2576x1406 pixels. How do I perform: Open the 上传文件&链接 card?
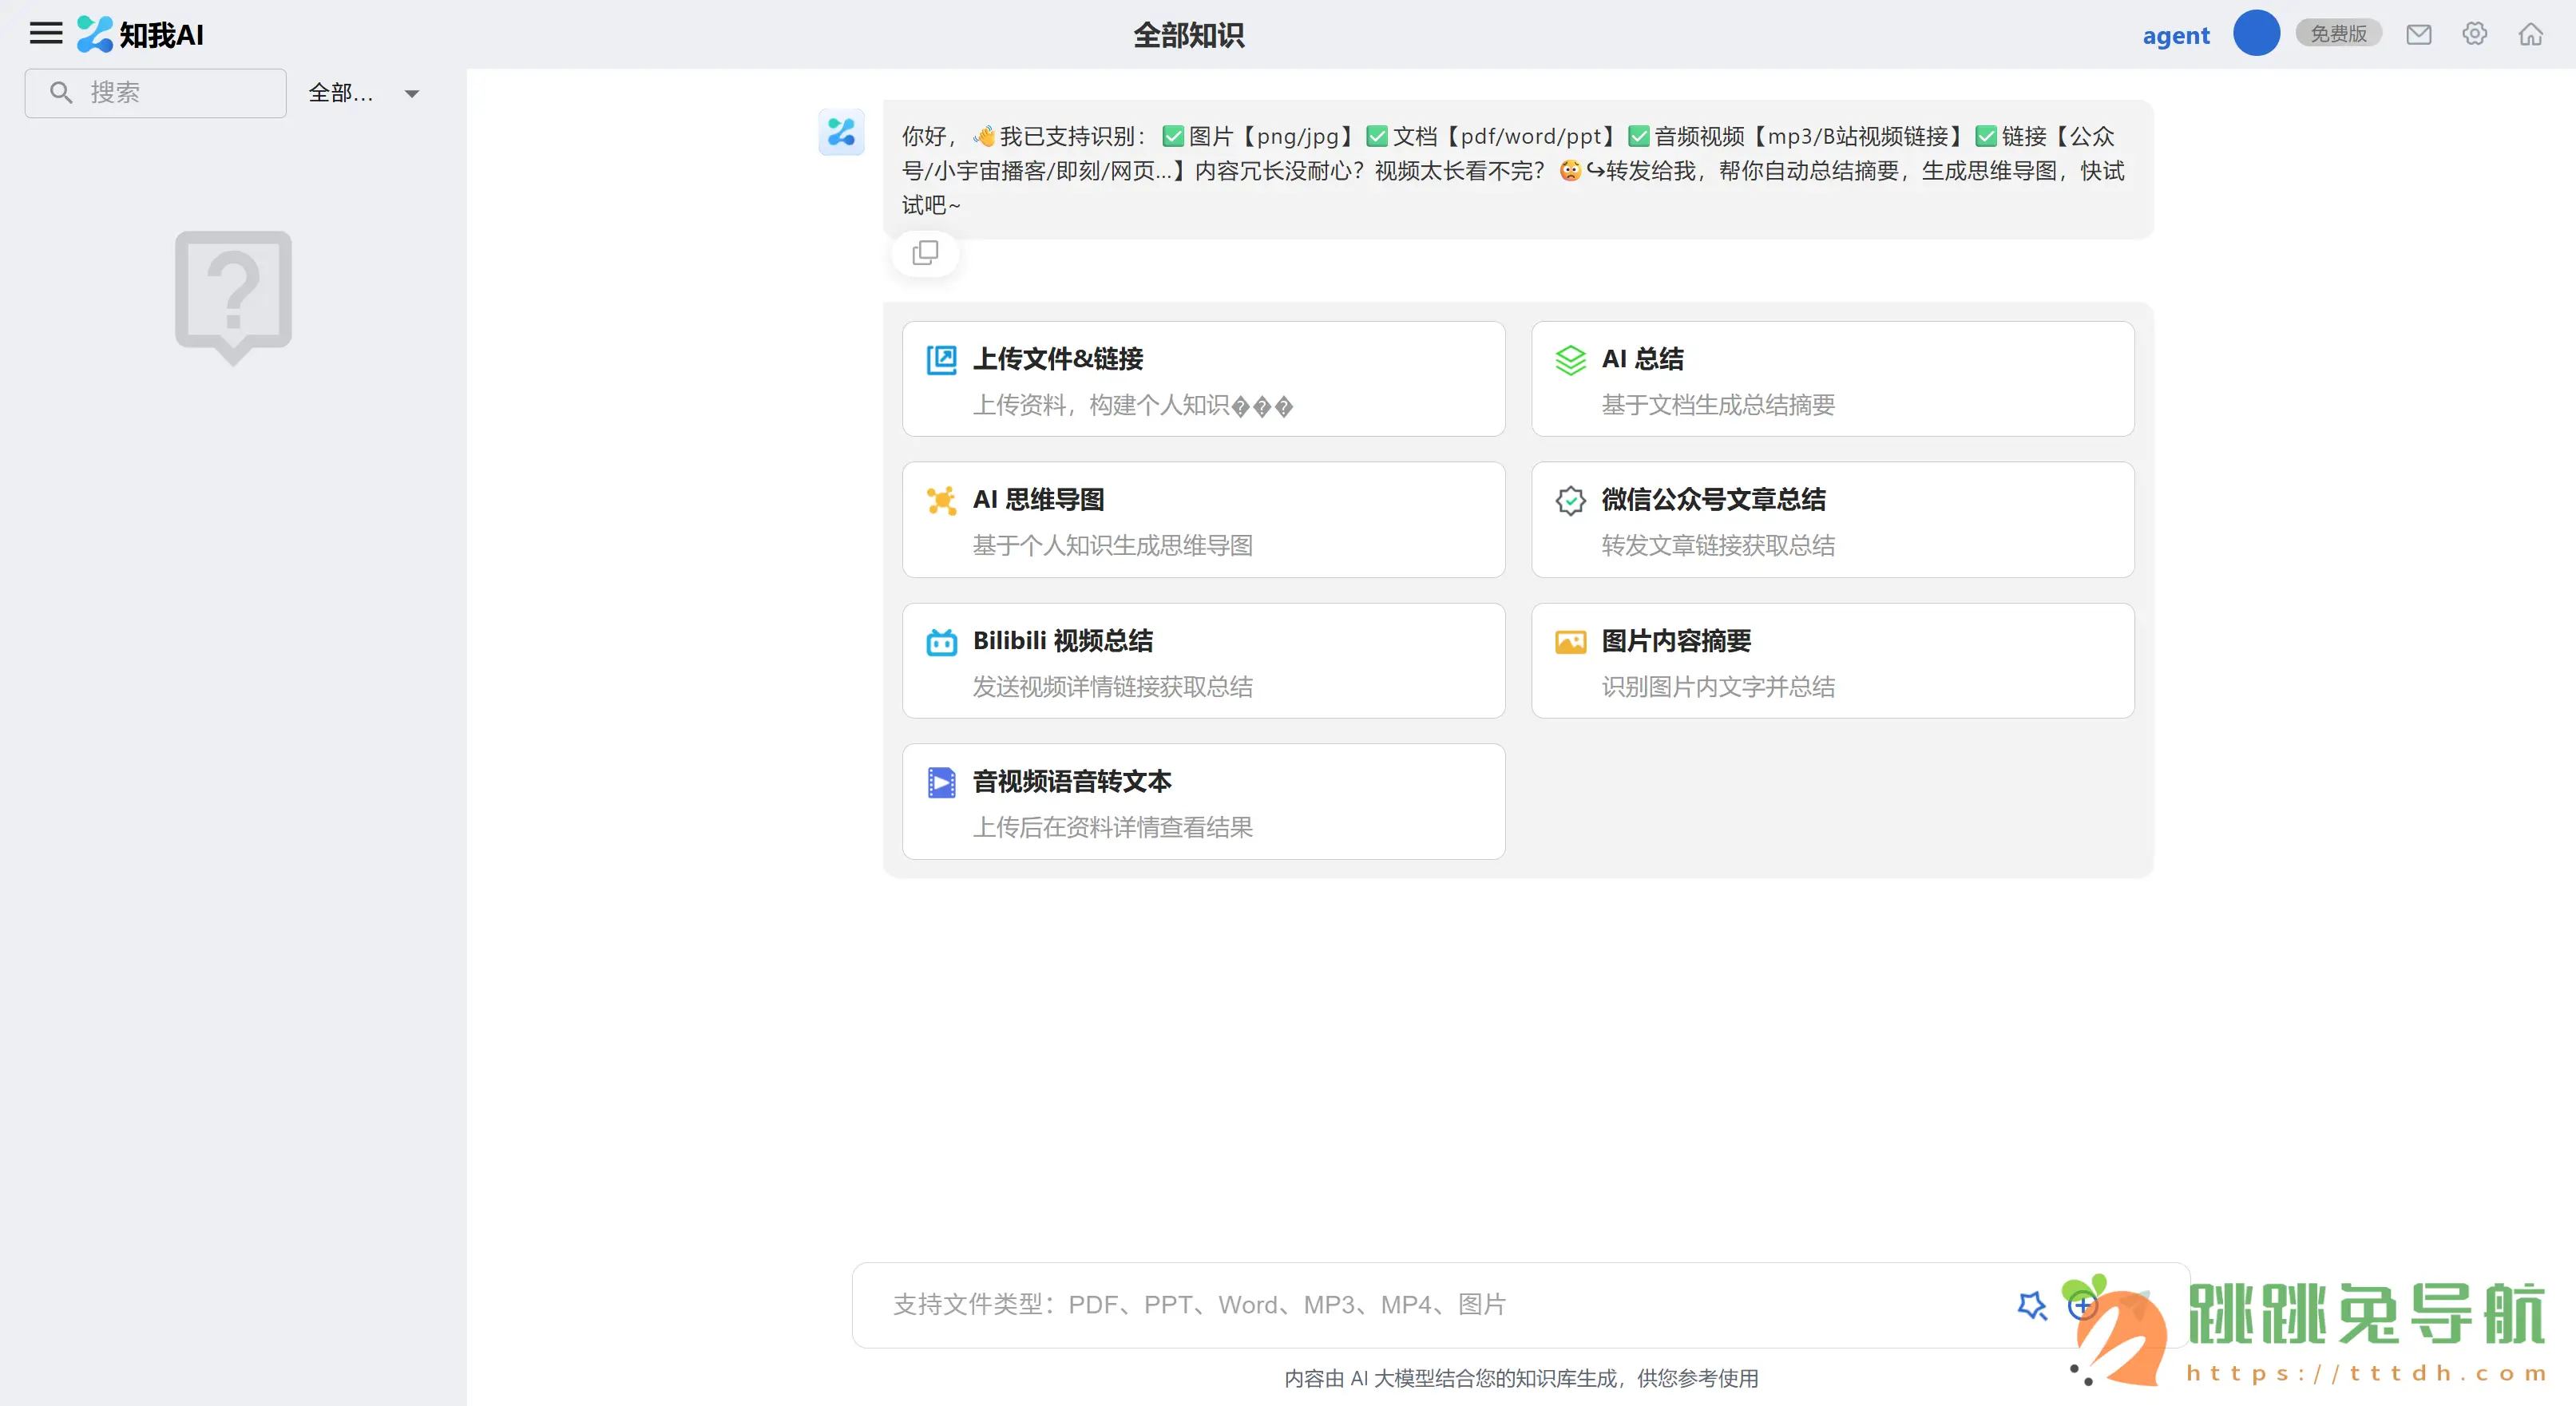1203,379
